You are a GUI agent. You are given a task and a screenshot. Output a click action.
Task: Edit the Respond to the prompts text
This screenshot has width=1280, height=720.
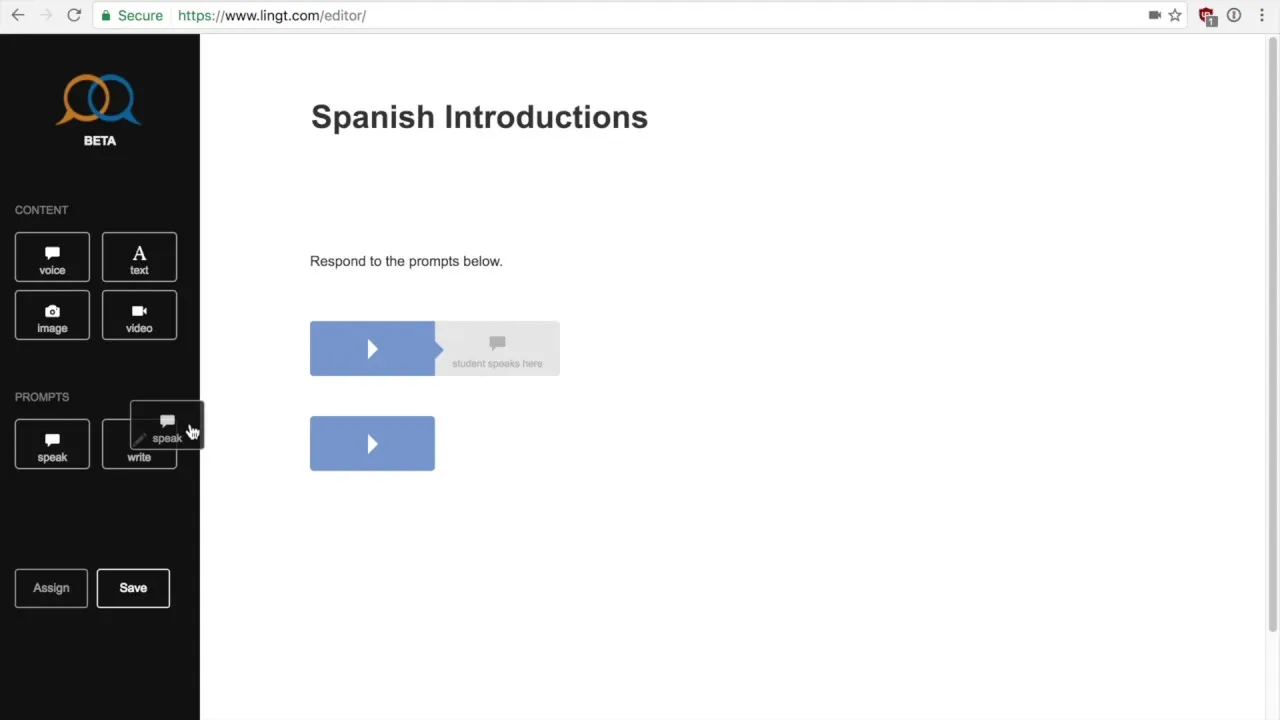(406, 261)
